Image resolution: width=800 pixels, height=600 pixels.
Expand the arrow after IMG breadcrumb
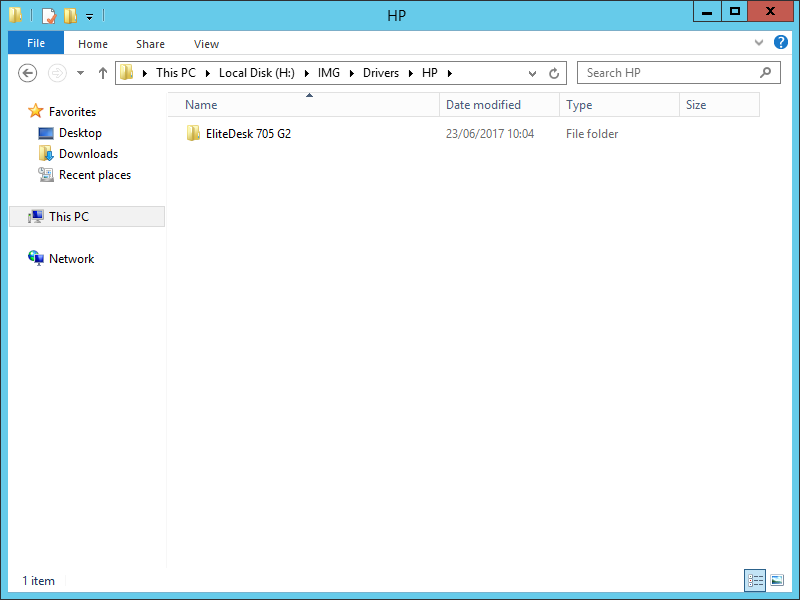point(352,73)
